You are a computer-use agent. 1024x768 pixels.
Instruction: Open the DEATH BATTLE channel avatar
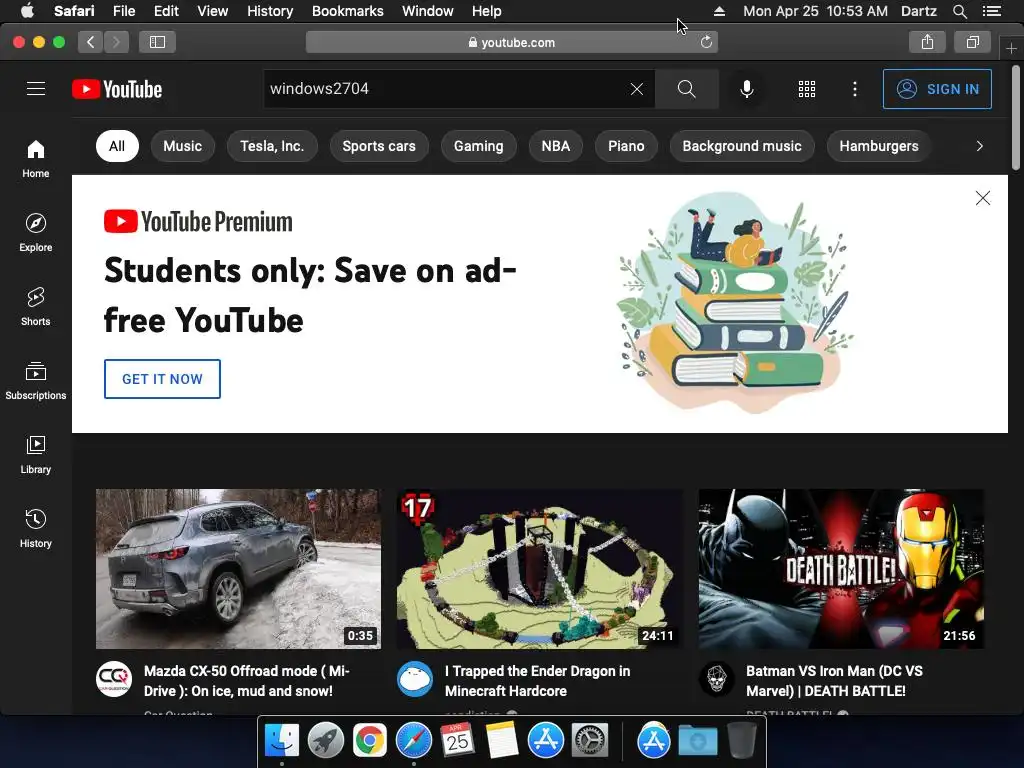click(x=716, y=679)
